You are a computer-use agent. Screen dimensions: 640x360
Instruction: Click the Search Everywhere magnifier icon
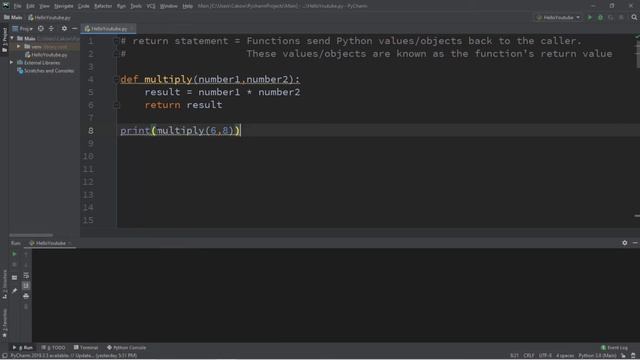point(634,18)
